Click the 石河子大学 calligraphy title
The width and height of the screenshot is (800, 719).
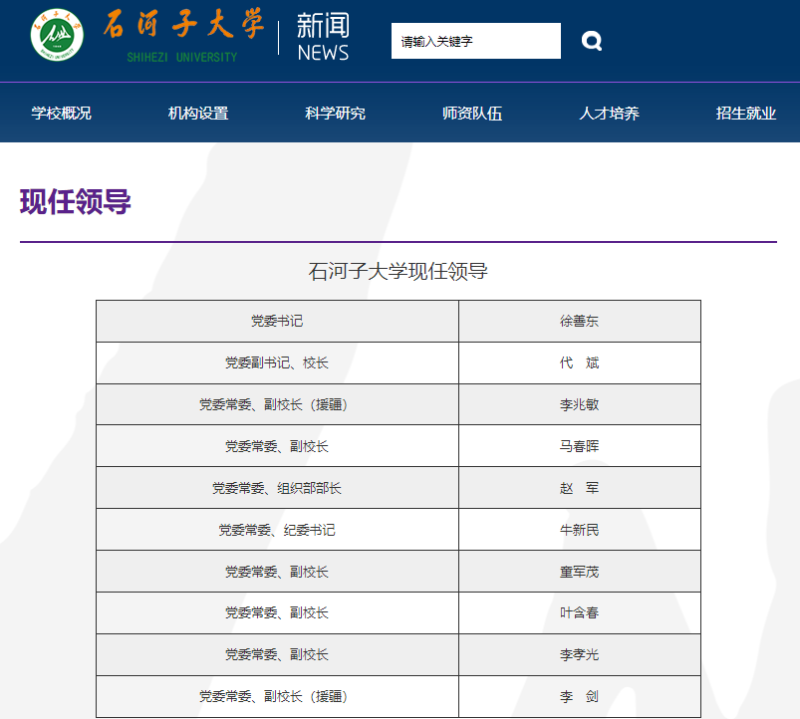183,24
